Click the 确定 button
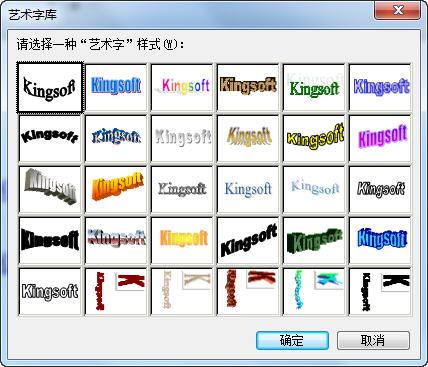The image size is (428, 367). 292,340
